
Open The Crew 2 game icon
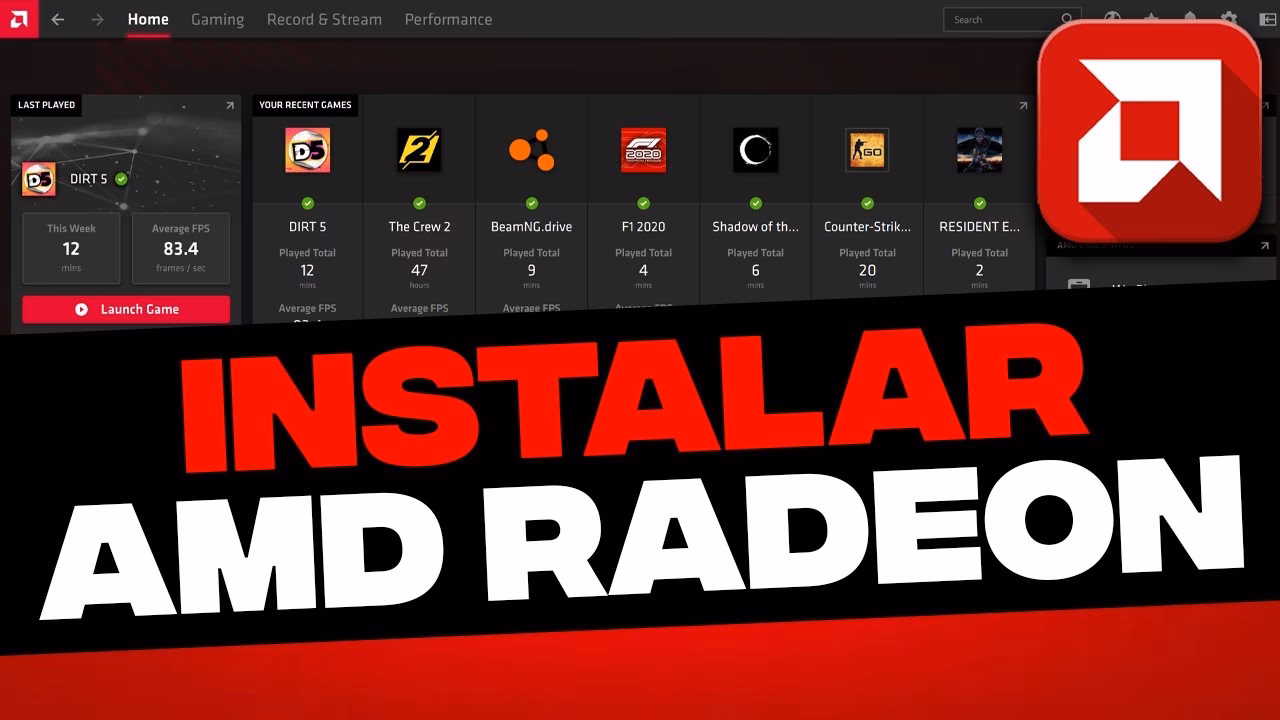pyautogui.click(x=419, y=150)
